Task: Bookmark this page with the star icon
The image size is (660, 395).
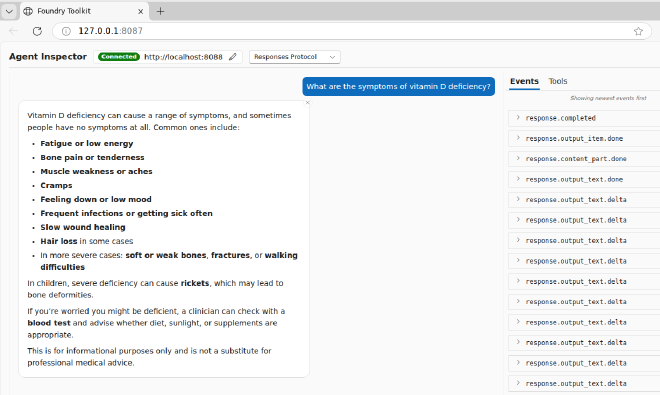Action: point(638,31)
